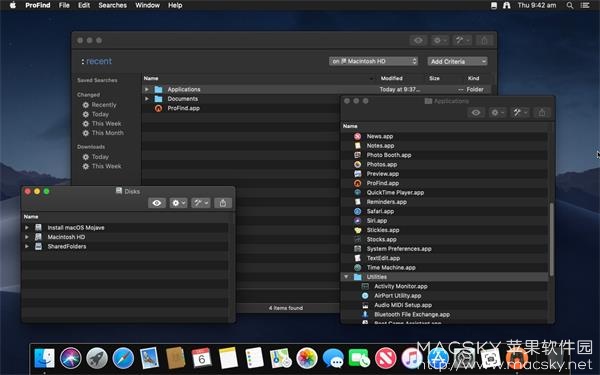Screen dimensions: 600x375
Task: Open the Apple menu
Action: pos(13,5)
